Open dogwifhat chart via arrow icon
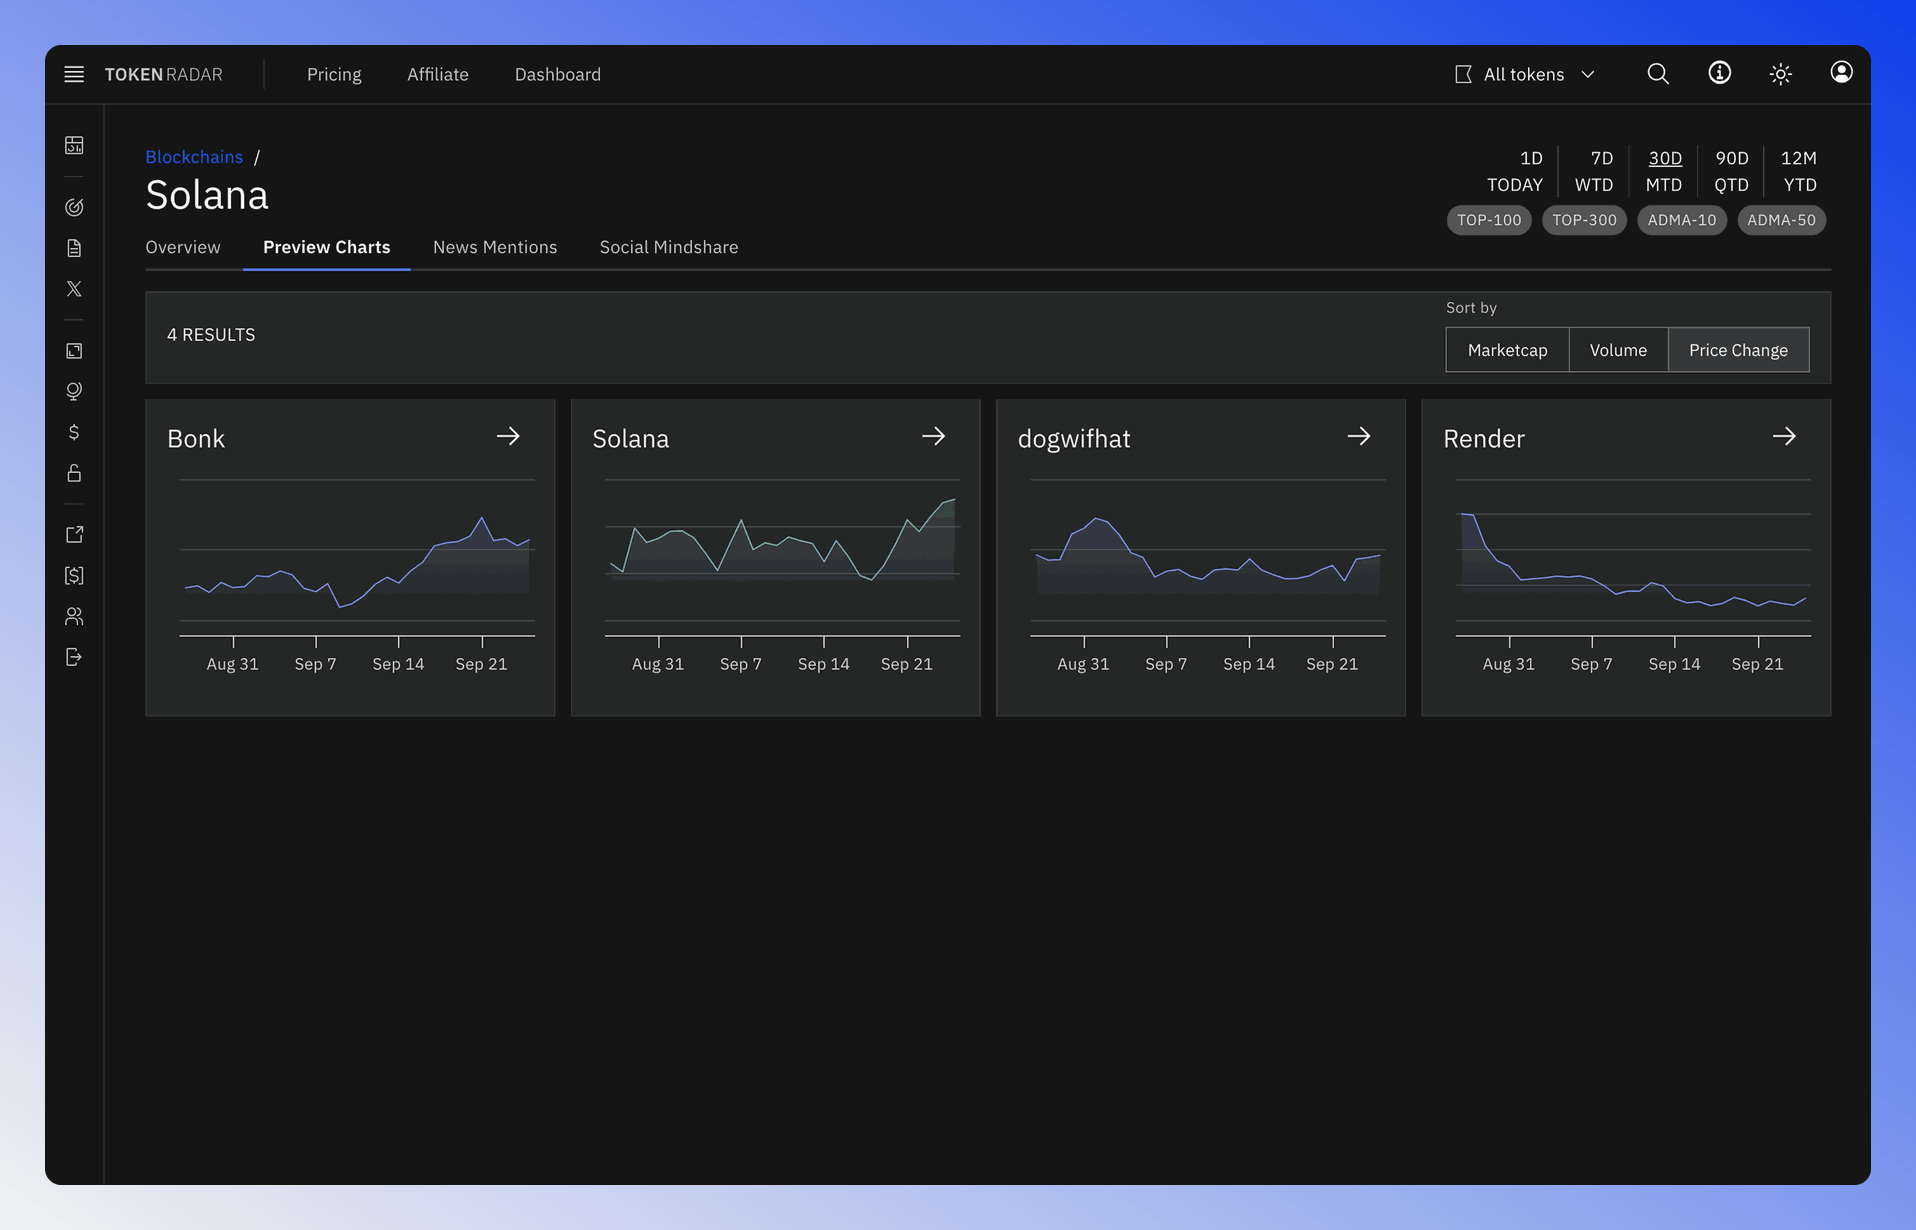Image resolution: width=1916 pixels, height=1230 pixels. pyautogui.click(x=1358, y=437)
